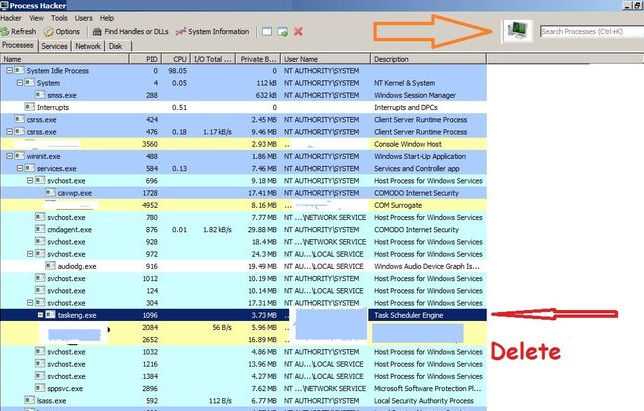Screen dimensions: 644x411
Task: Click Local Security Authority Process description
Action: (x=423, y=401)
